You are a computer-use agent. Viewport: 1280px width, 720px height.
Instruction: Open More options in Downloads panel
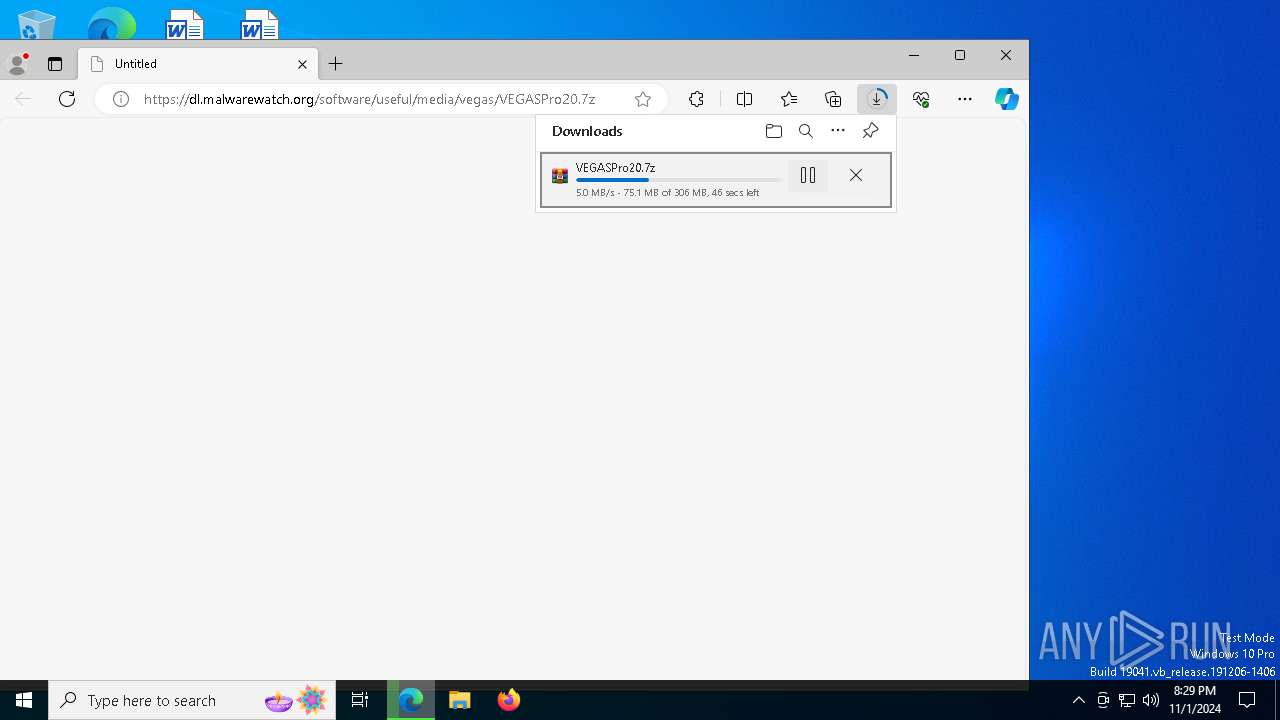(838, 131)
